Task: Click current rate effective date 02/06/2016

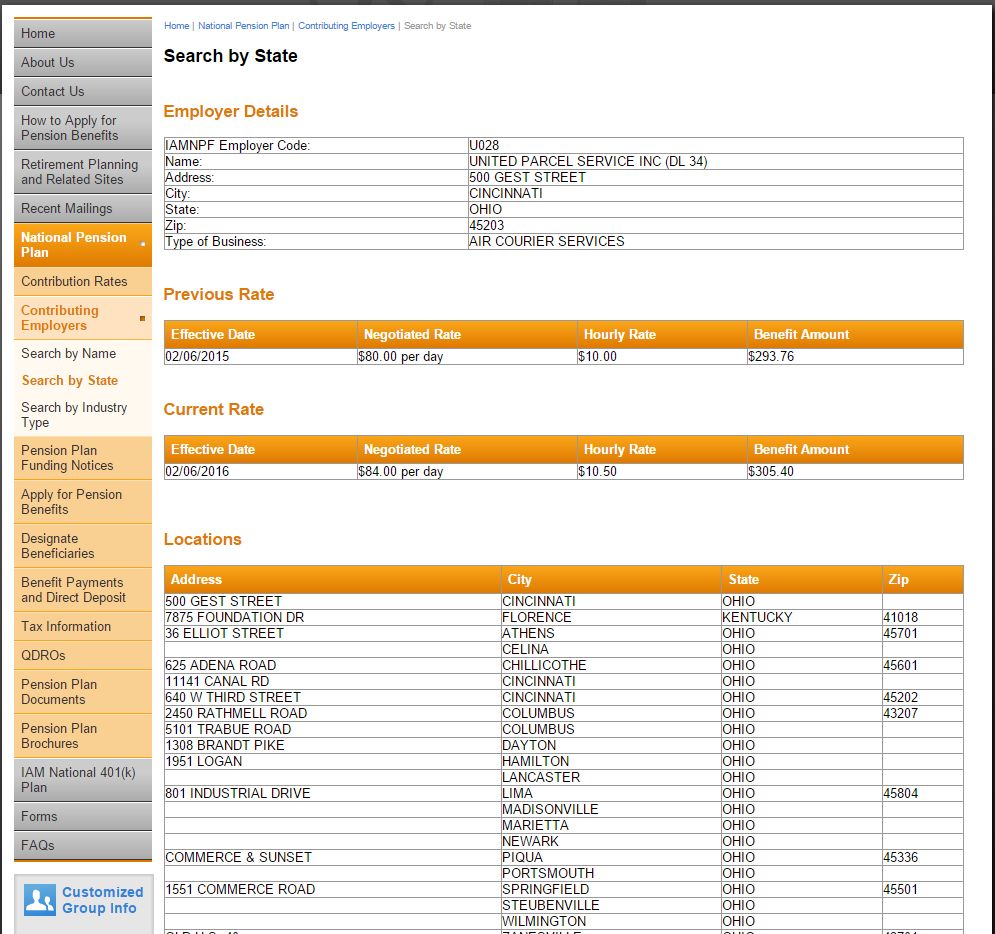Action: coord(197,471)
